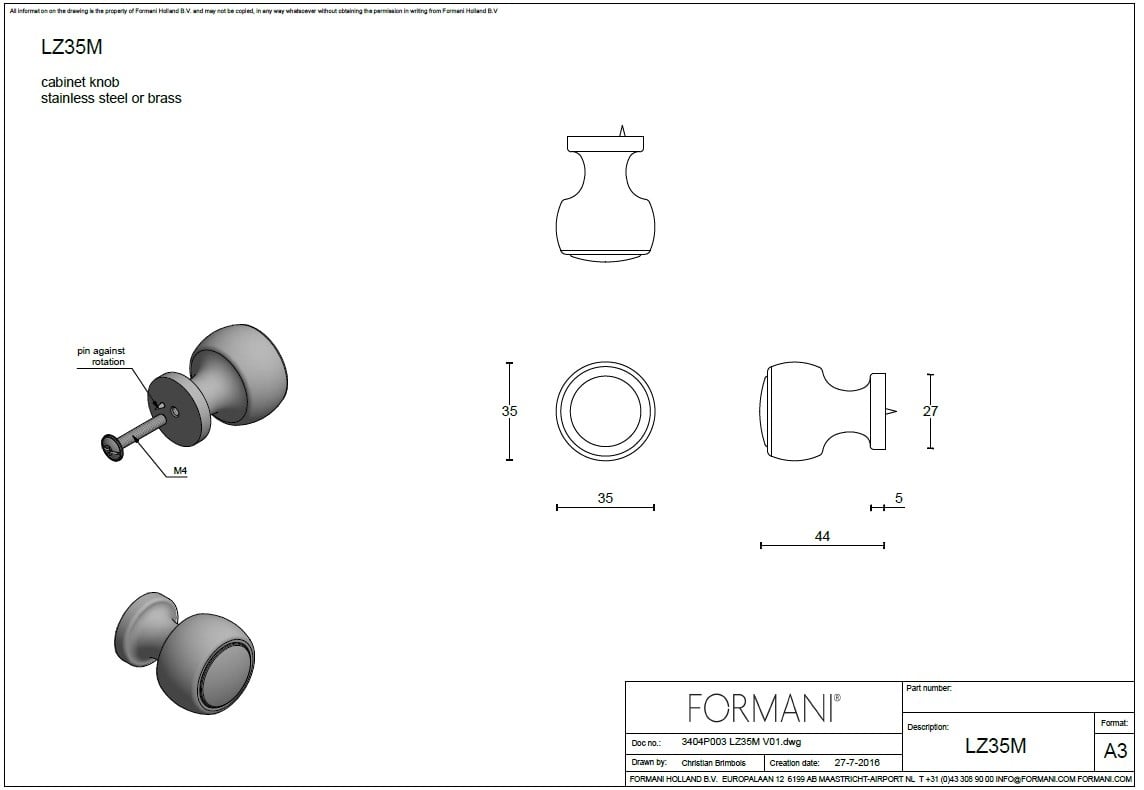Screen dimensions: 1144x790
Task: Click the 'pin against rotation' annotation
Action: point(101,356)
